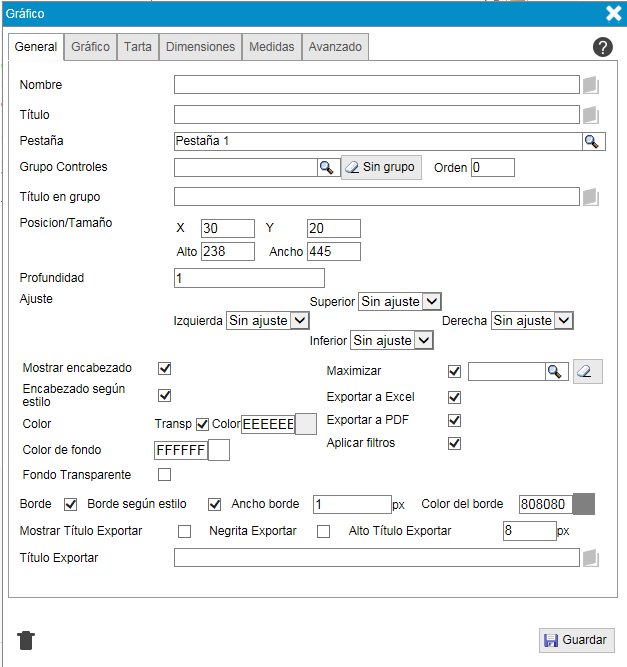Viewport: 627px width, 667px height.
Task: Toggle the Mostrar encabezado checkbox
Action: 165,368
